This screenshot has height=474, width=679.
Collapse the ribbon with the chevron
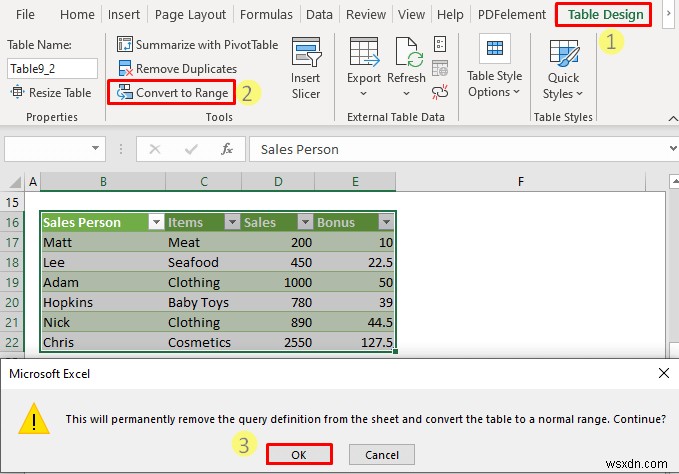pos(673,118)
